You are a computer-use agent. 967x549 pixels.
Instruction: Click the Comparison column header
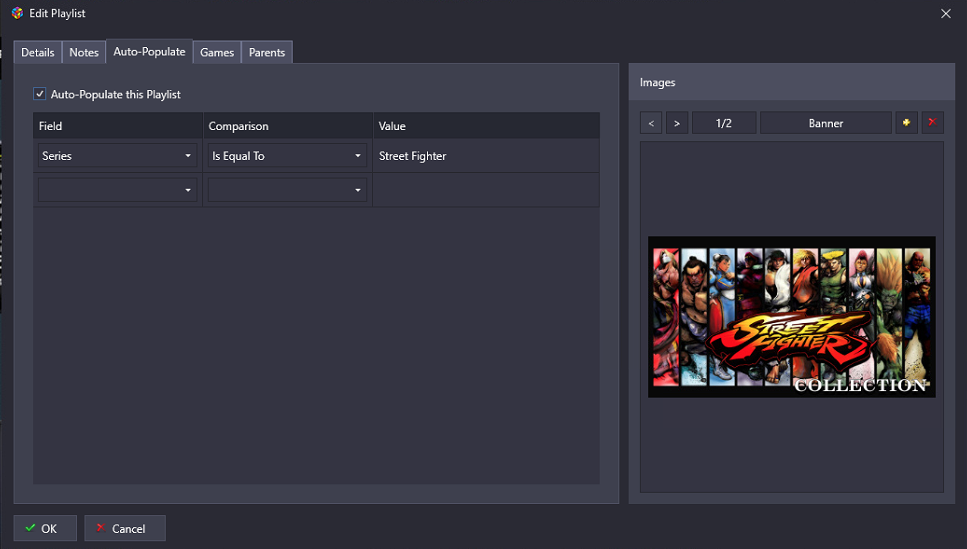[288, 126]
